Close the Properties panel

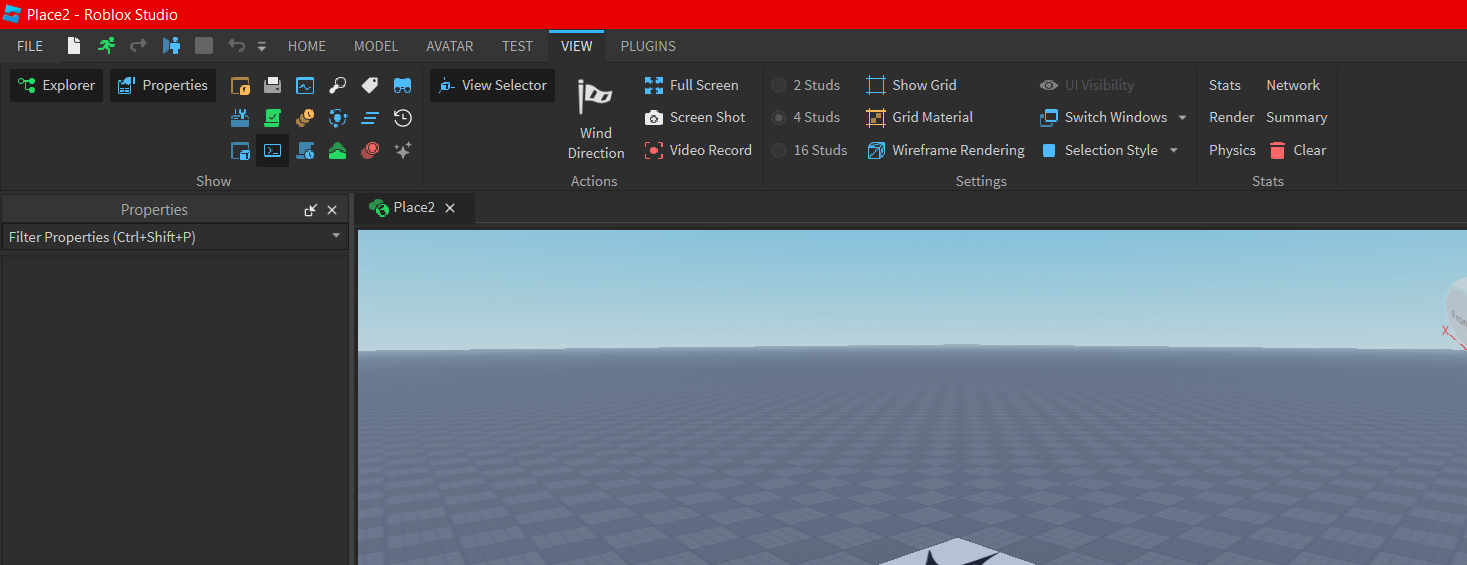coord(332,210)
